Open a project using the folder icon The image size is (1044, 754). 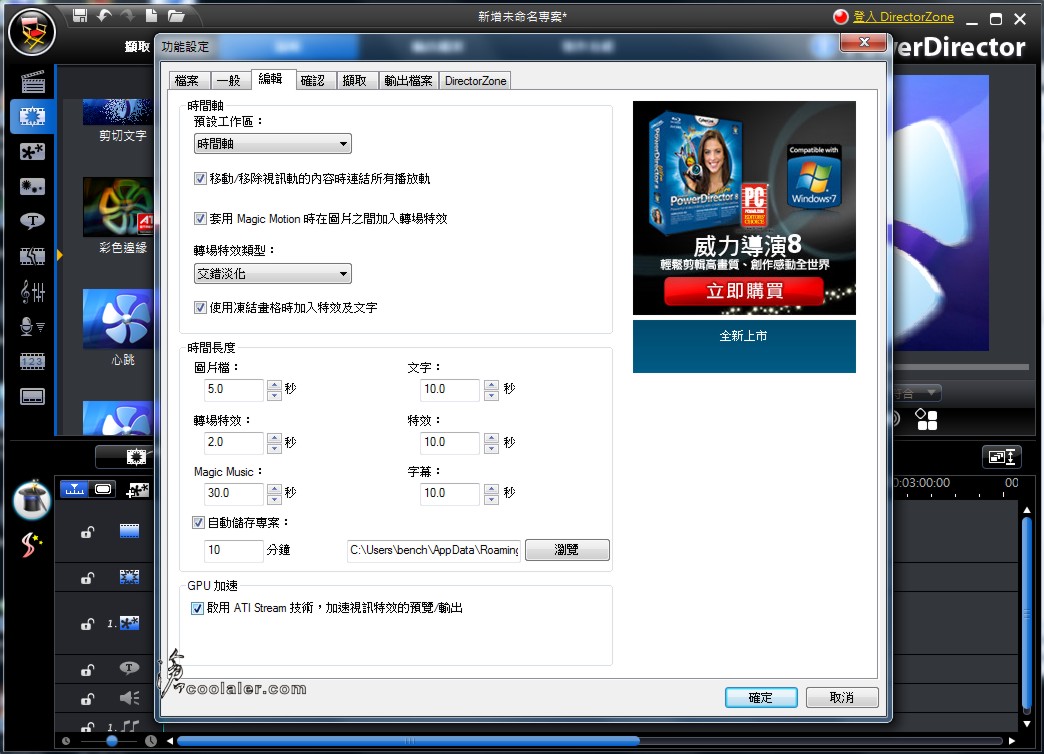[x=176, y=15]
